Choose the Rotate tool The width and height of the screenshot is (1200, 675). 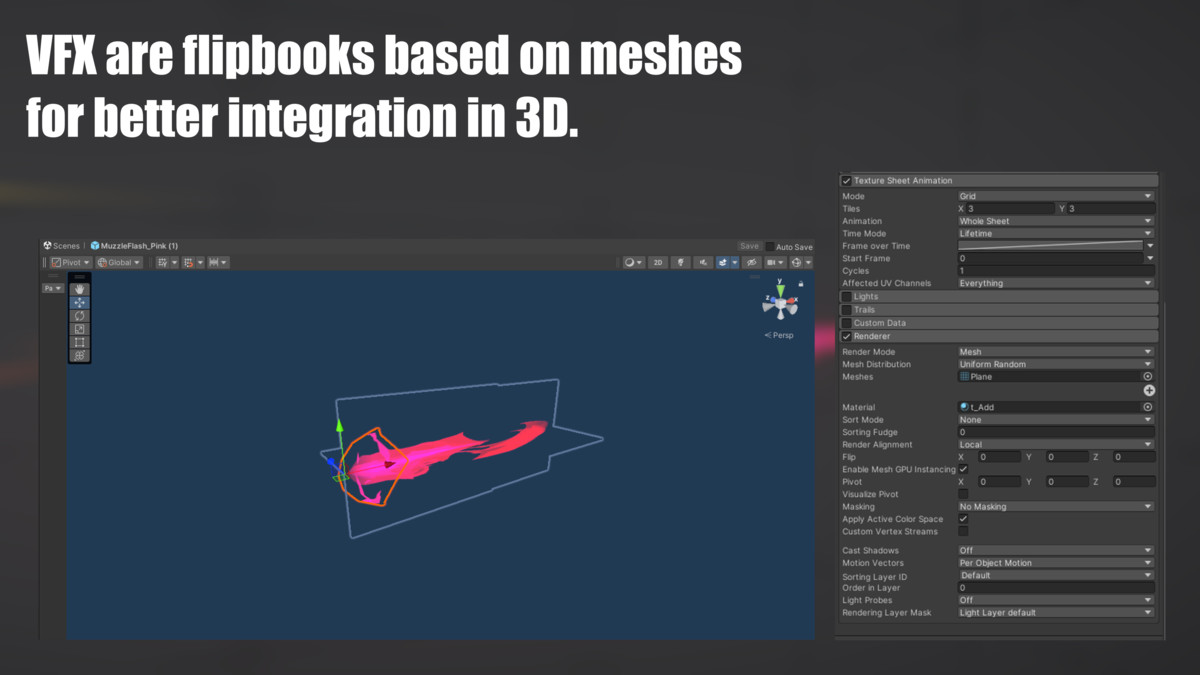tap(80, 316)
